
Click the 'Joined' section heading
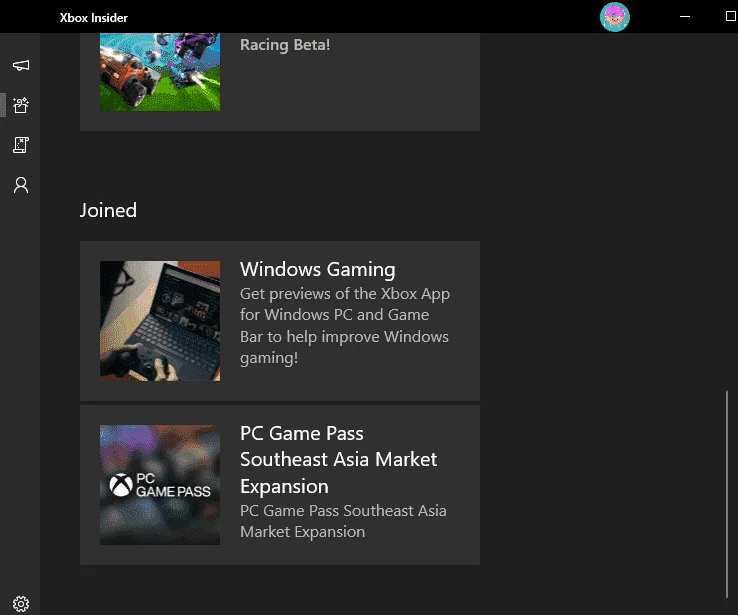tap(108, 210)
